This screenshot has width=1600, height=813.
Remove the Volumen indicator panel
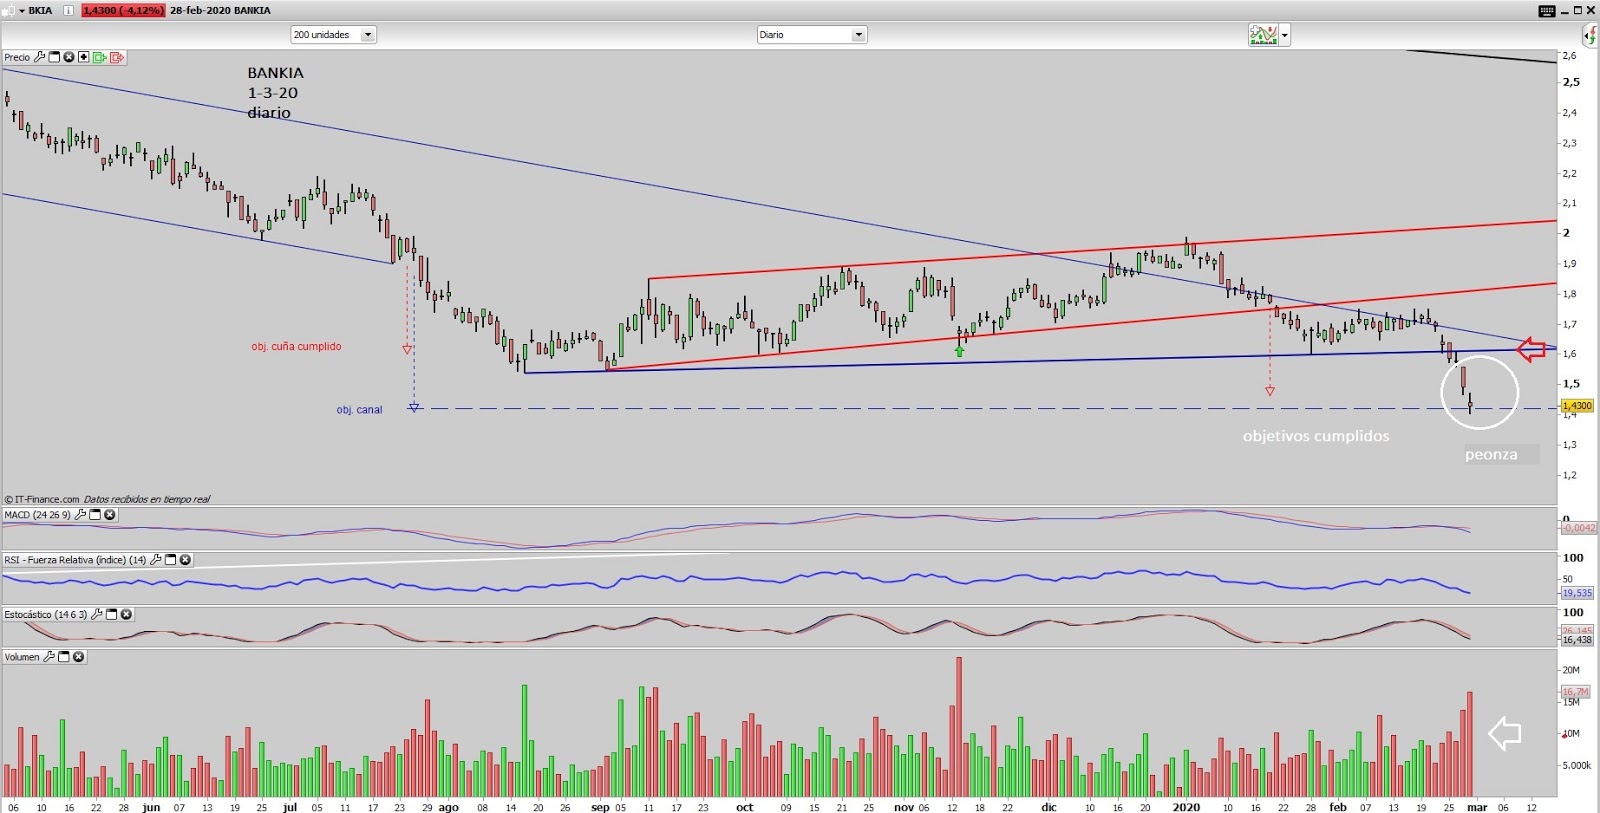[x=78, y=657]
